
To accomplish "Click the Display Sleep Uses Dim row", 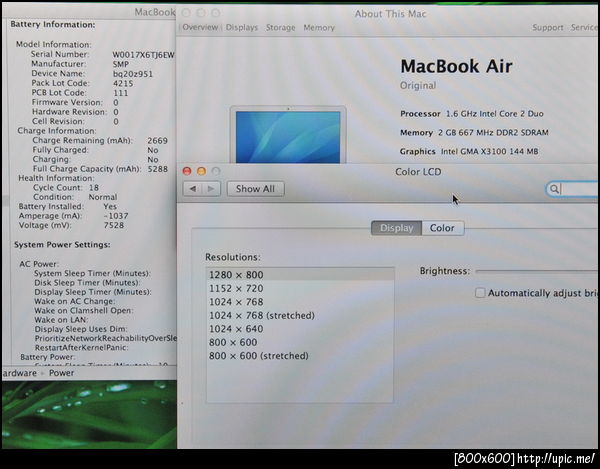I will (x=81, y=329).
